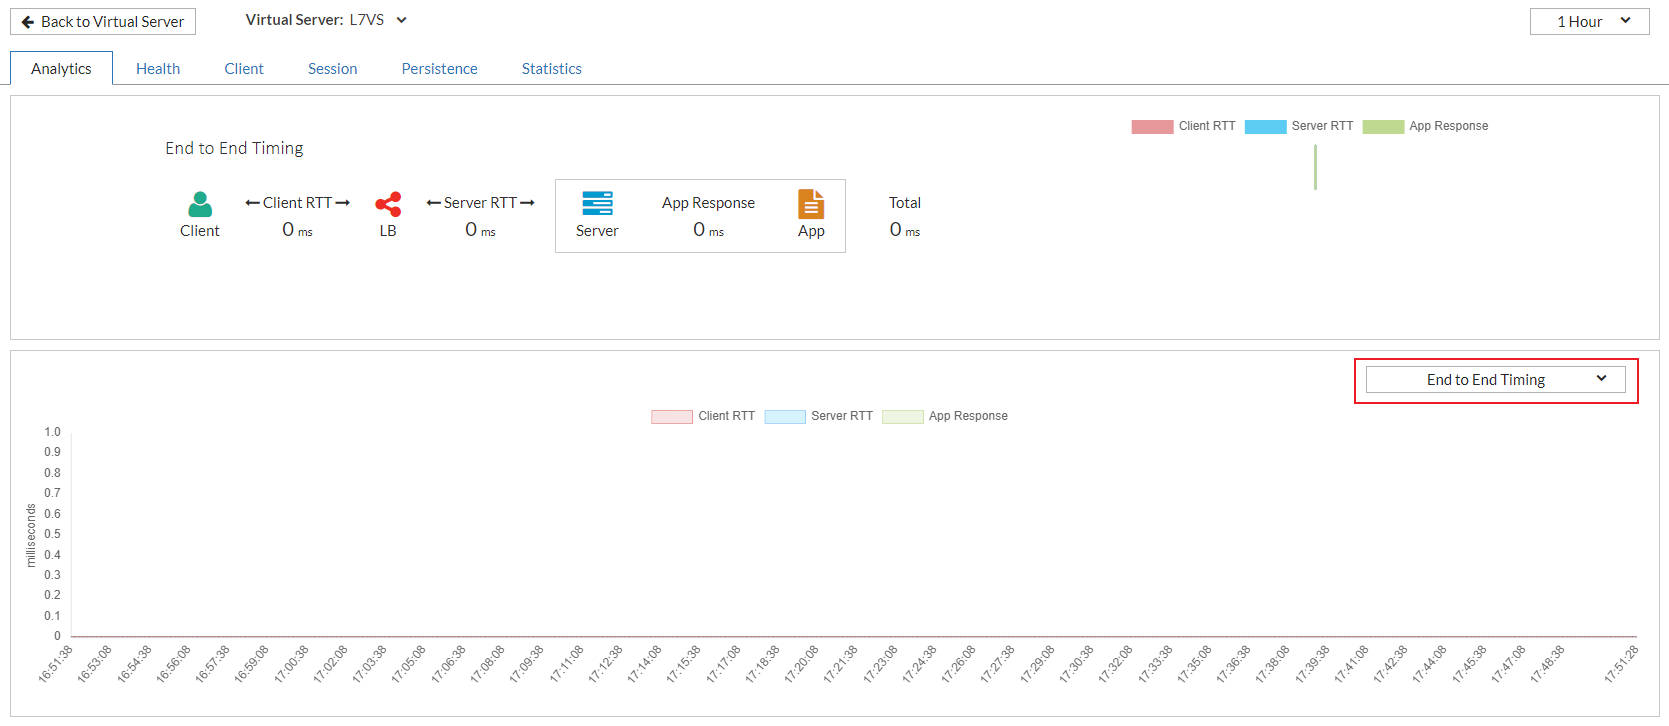Viewport: 1669px width, 726px height.
Task: Click the 17:51:28 time axis label
Action: [x=1621, y=663]
